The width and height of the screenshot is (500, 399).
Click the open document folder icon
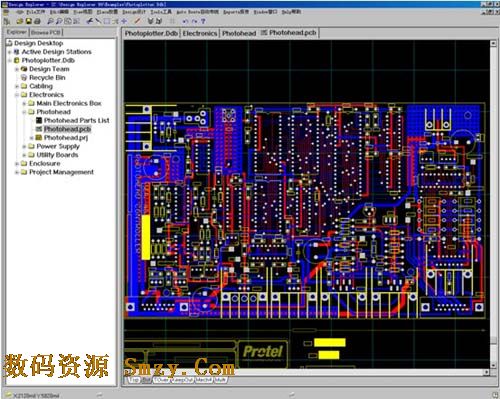click(20, 21)
